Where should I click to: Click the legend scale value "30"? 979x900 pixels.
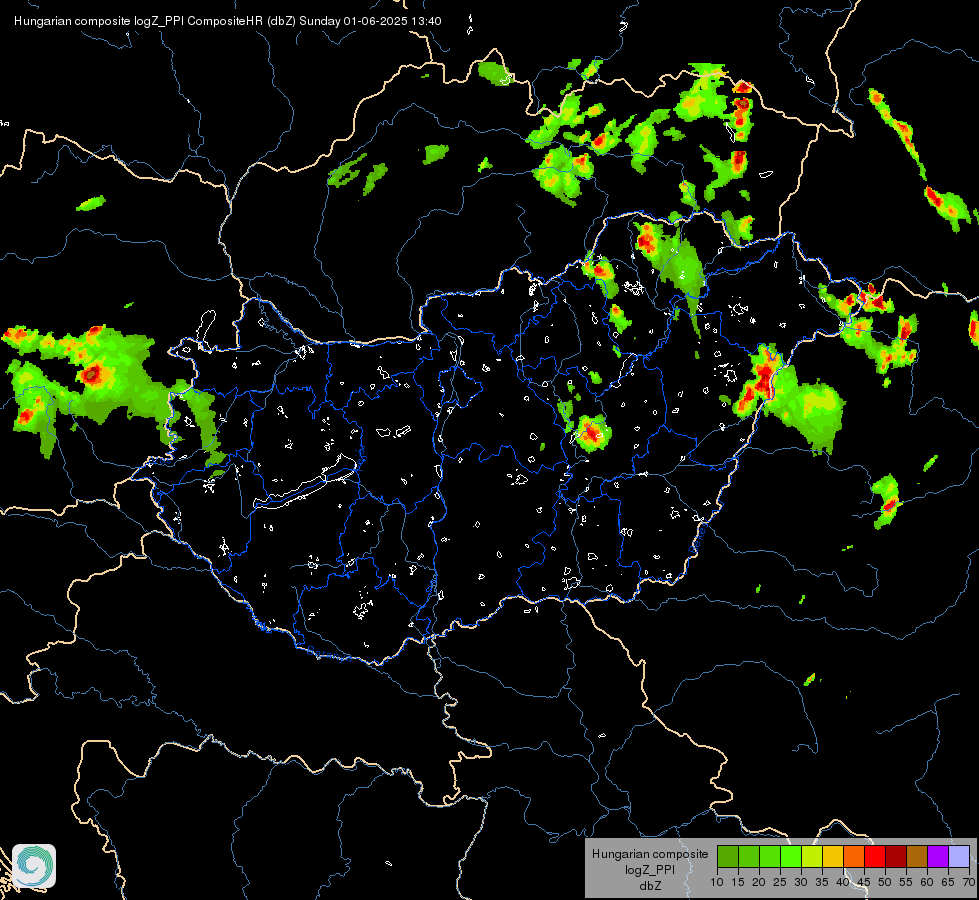(x=801, y=882)
